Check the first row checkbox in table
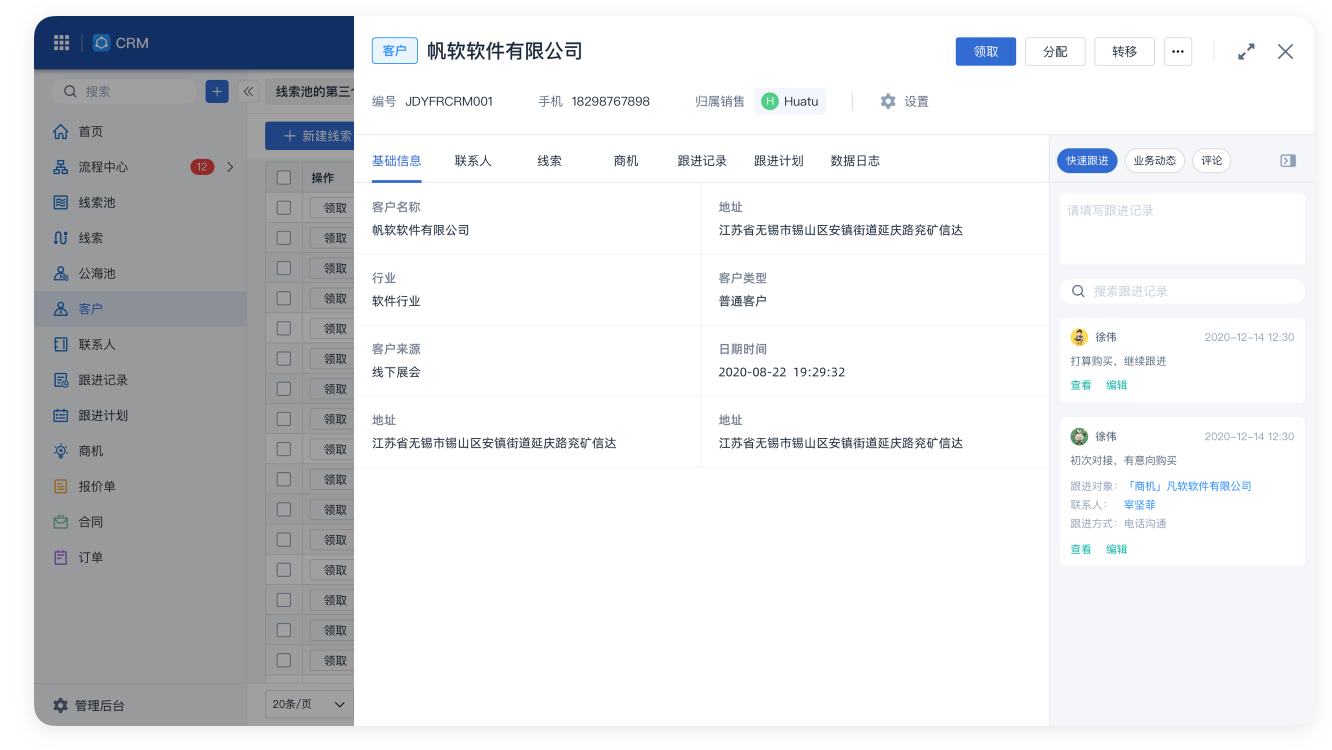 [x=284, y=208]
